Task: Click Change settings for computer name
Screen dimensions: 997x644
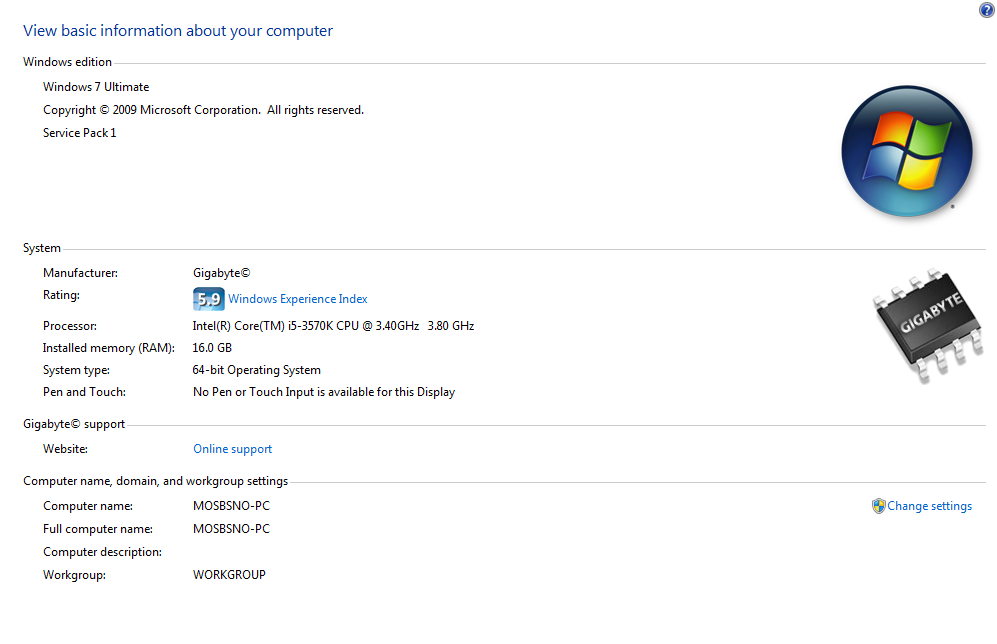Action: (x=930, y=506)
